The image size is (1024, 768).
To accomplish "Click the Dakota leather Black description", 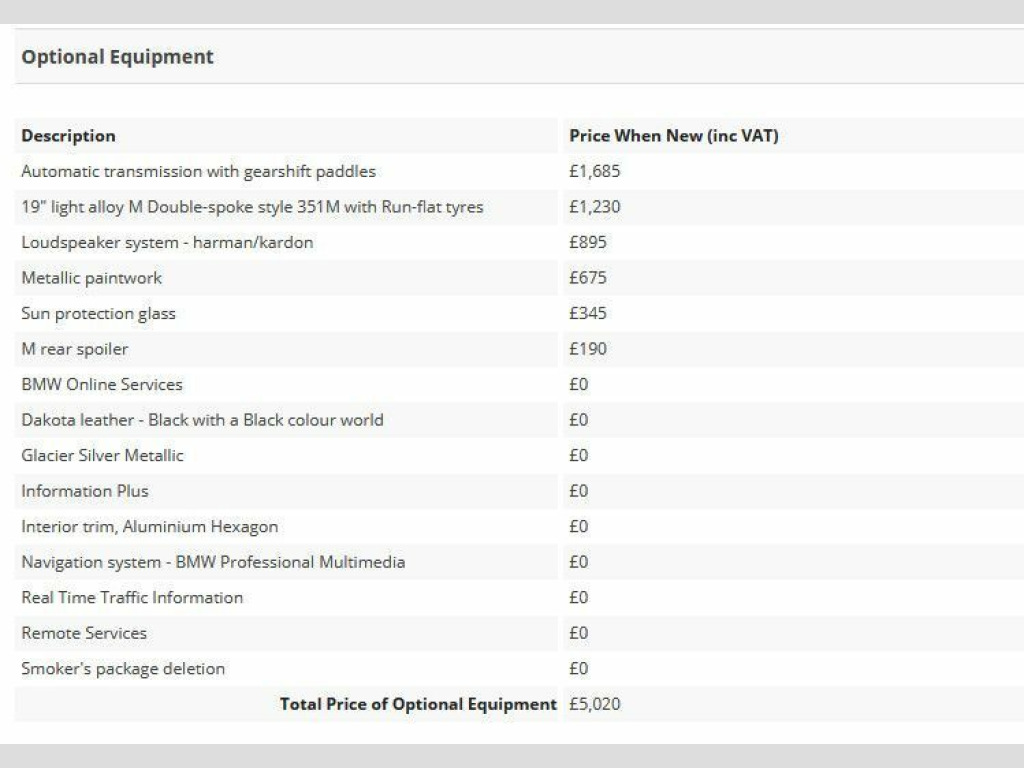I will [x=202, y=420].
